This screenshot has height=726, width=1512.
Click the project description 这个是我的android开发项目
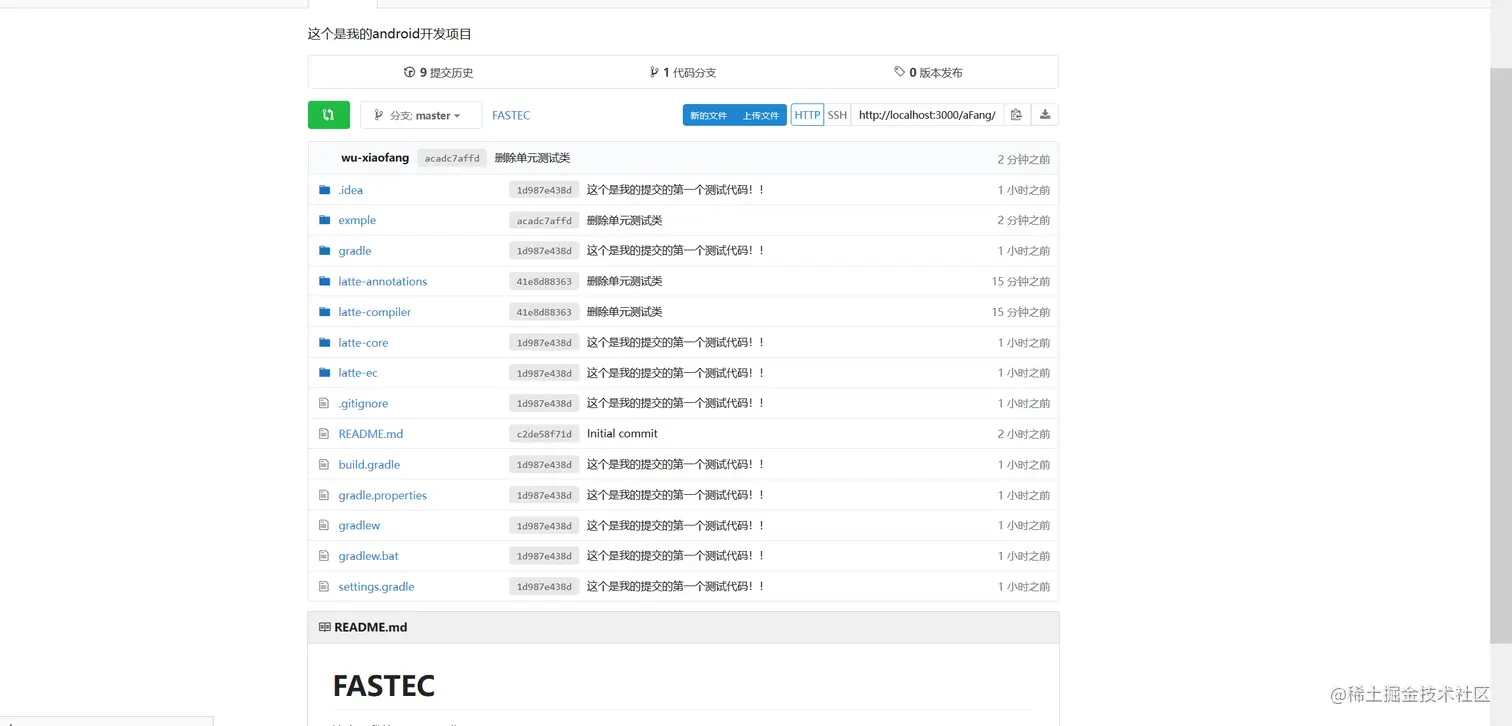click(390, 34)
